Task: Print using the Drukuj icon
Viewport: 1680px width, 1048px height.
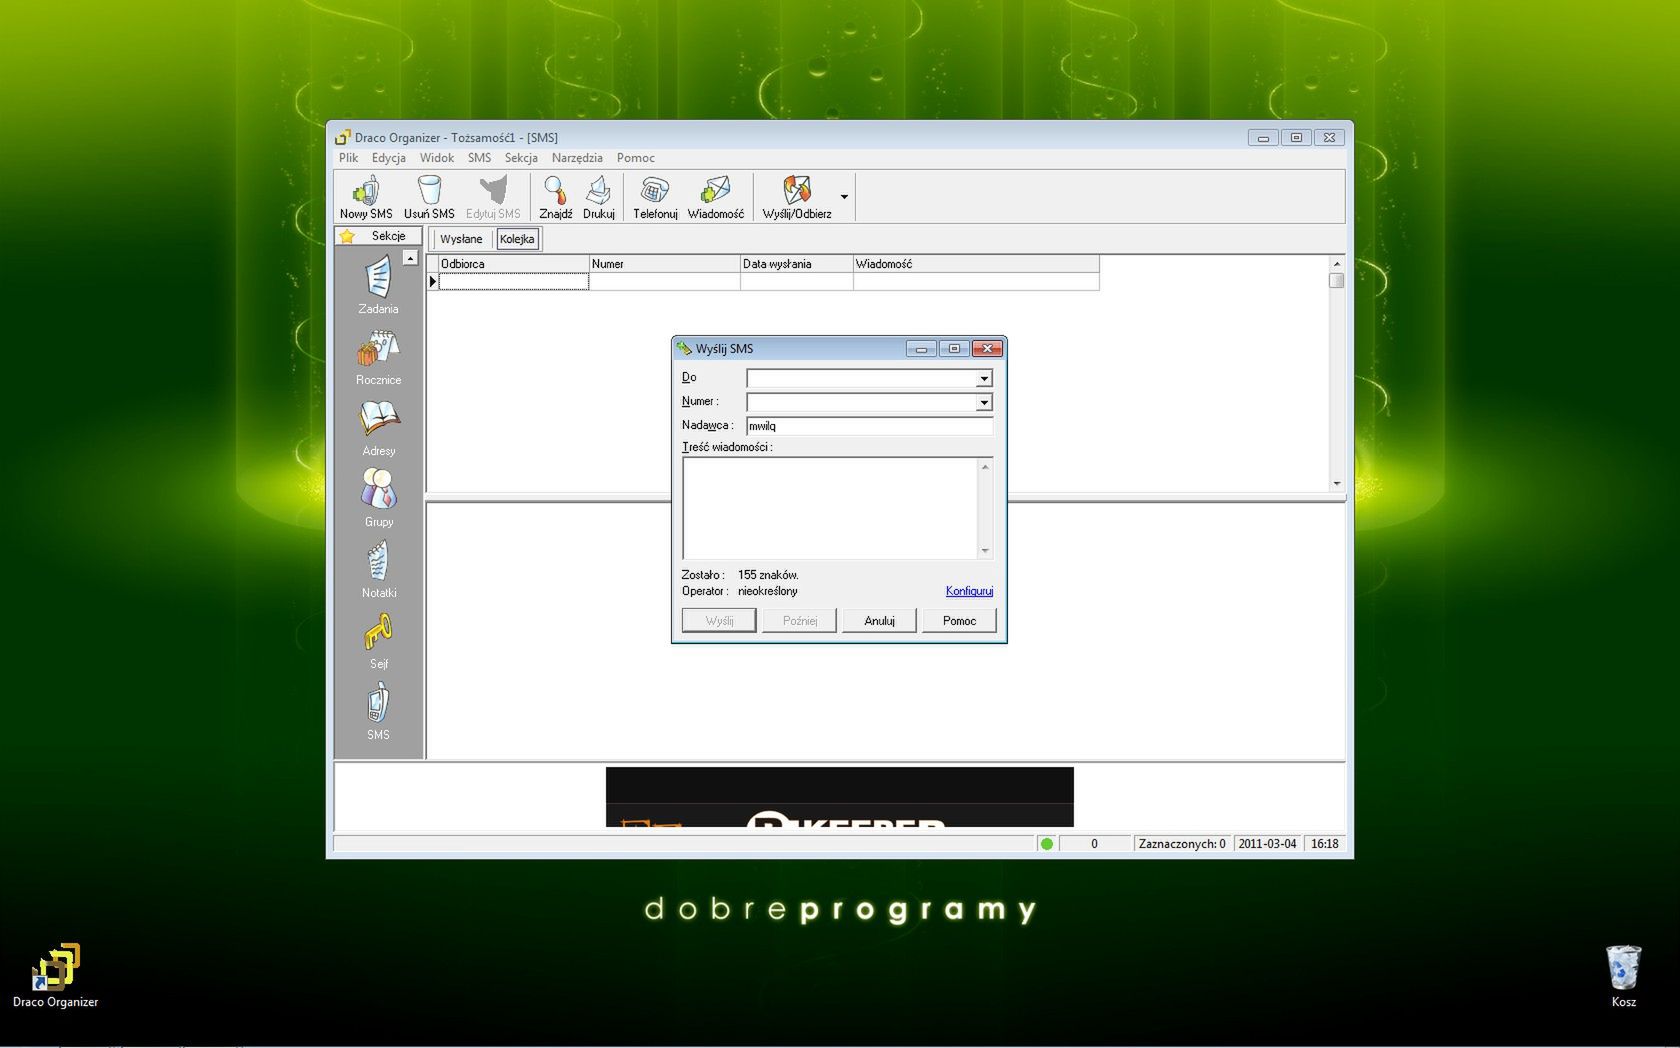Action: click(599, 197)
